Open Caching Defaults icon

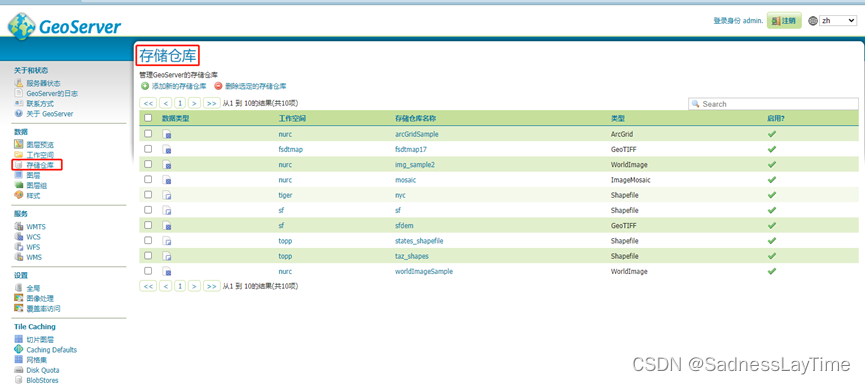(x=18, y=350)
